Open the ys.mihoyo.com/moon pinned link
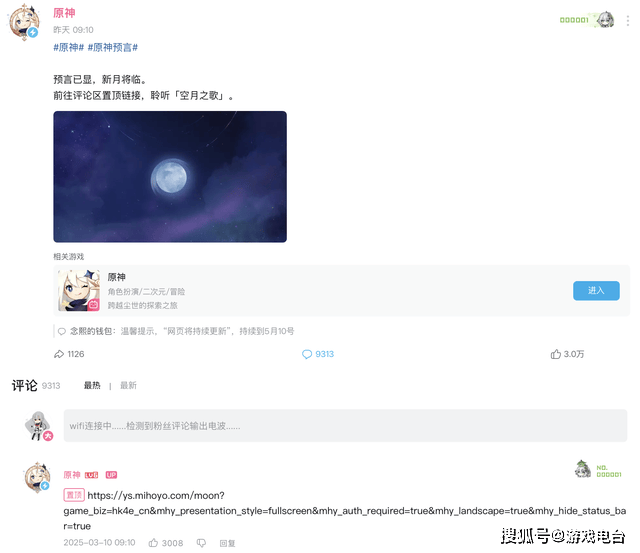Viewport: 640px width, 553px height. [x=344, y=511]
